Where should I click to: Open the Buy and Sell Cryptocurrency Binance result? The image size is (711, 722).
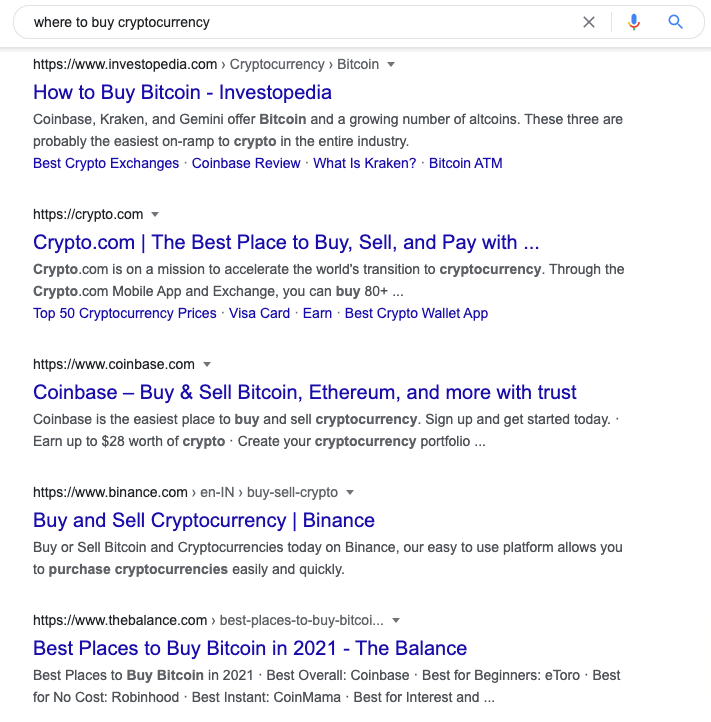[204, 521]
